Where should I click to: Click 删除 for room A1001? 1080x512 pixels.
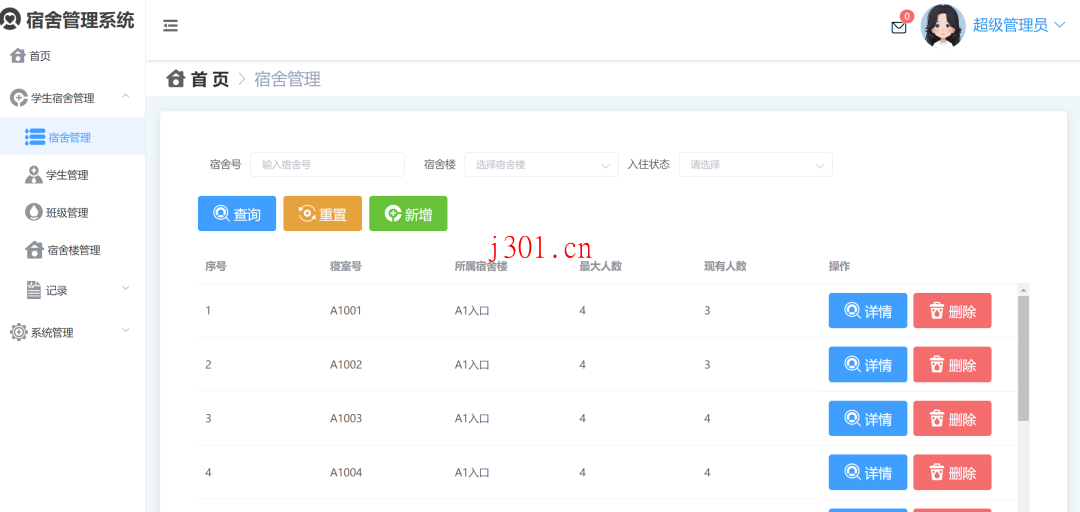tap(953, 311)
